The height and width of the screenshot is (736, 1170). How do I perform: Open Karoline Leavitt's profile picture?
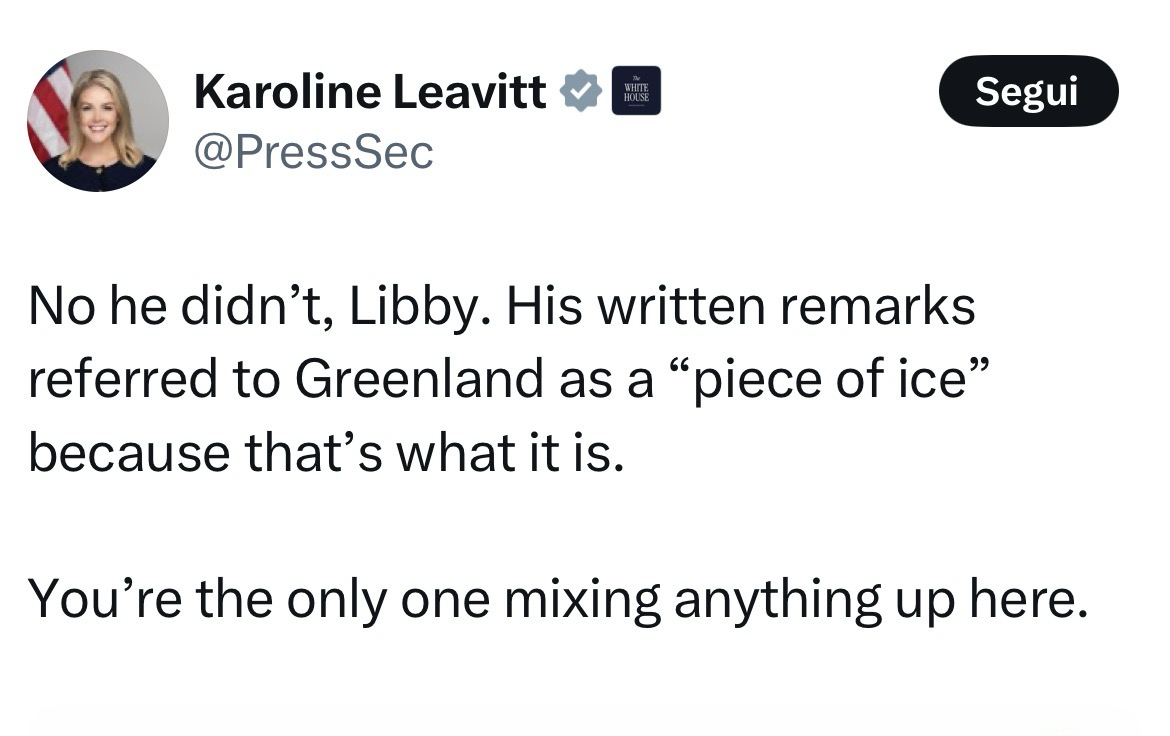(98, 121)
